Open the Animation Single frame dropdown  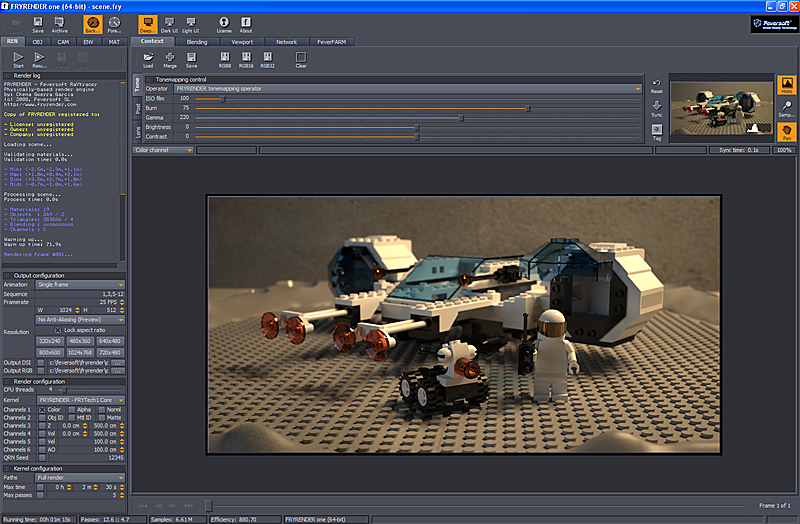(80, 283)
